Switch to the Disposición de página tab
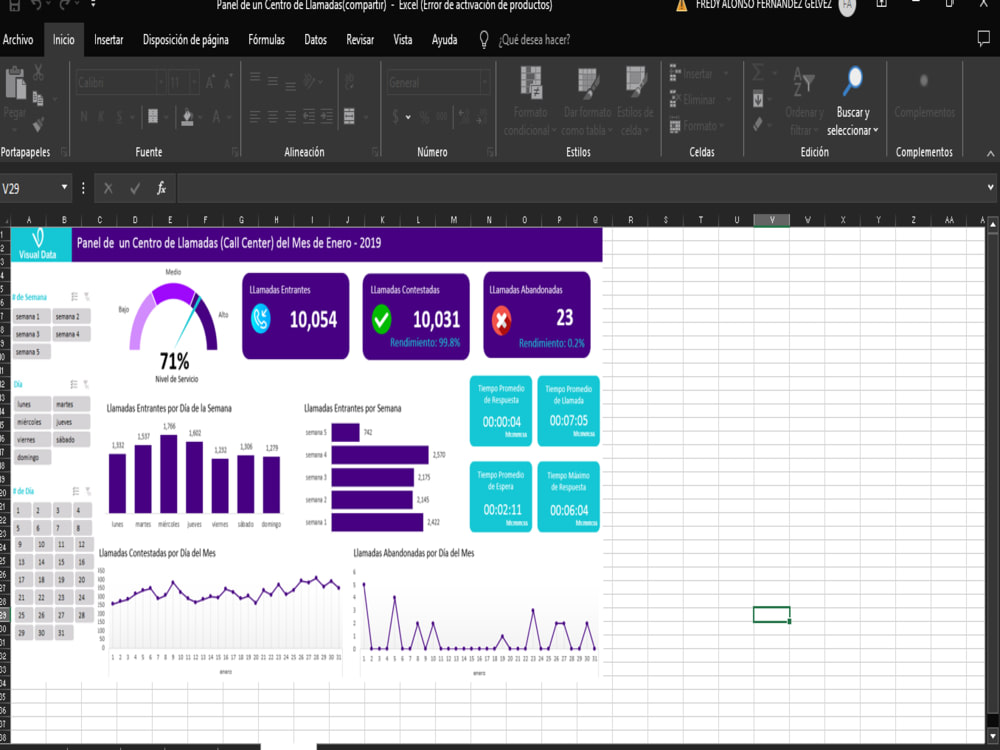 (186, 40)
